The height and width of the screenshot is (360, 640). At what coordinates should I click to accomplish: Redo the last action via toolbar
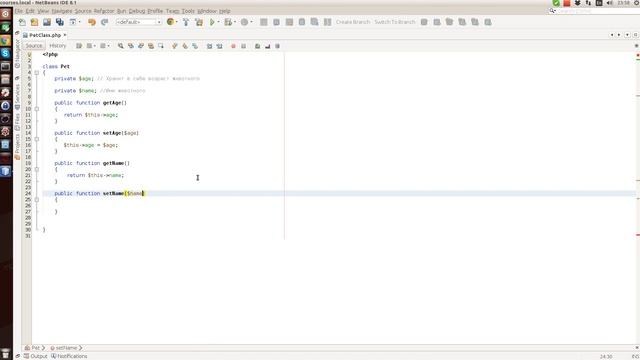(x=104, y=22)
